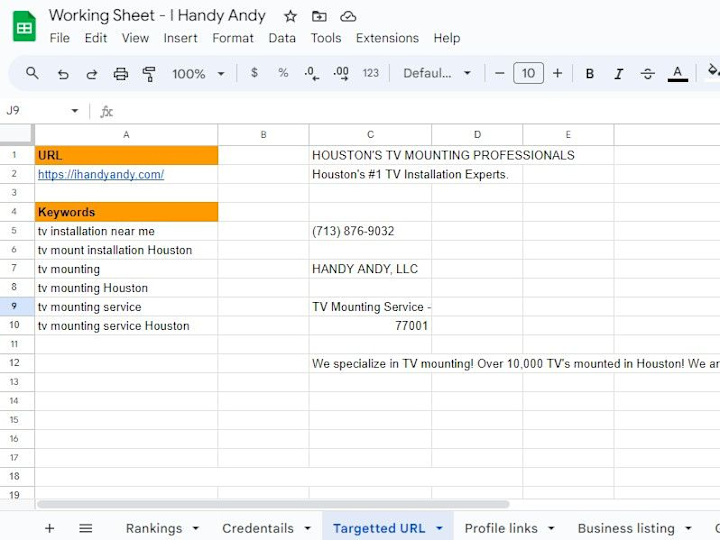Click the search menus magnifier icon
Screen dimensions: 720x540
[x=32, y=73]
